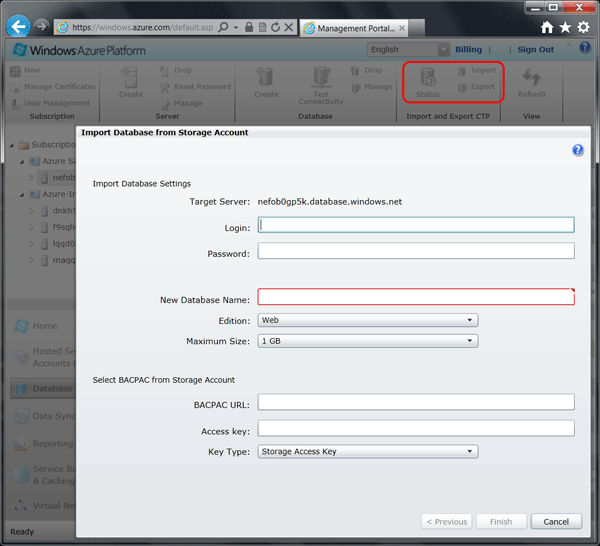Open Database navigation item

[42, 388]
